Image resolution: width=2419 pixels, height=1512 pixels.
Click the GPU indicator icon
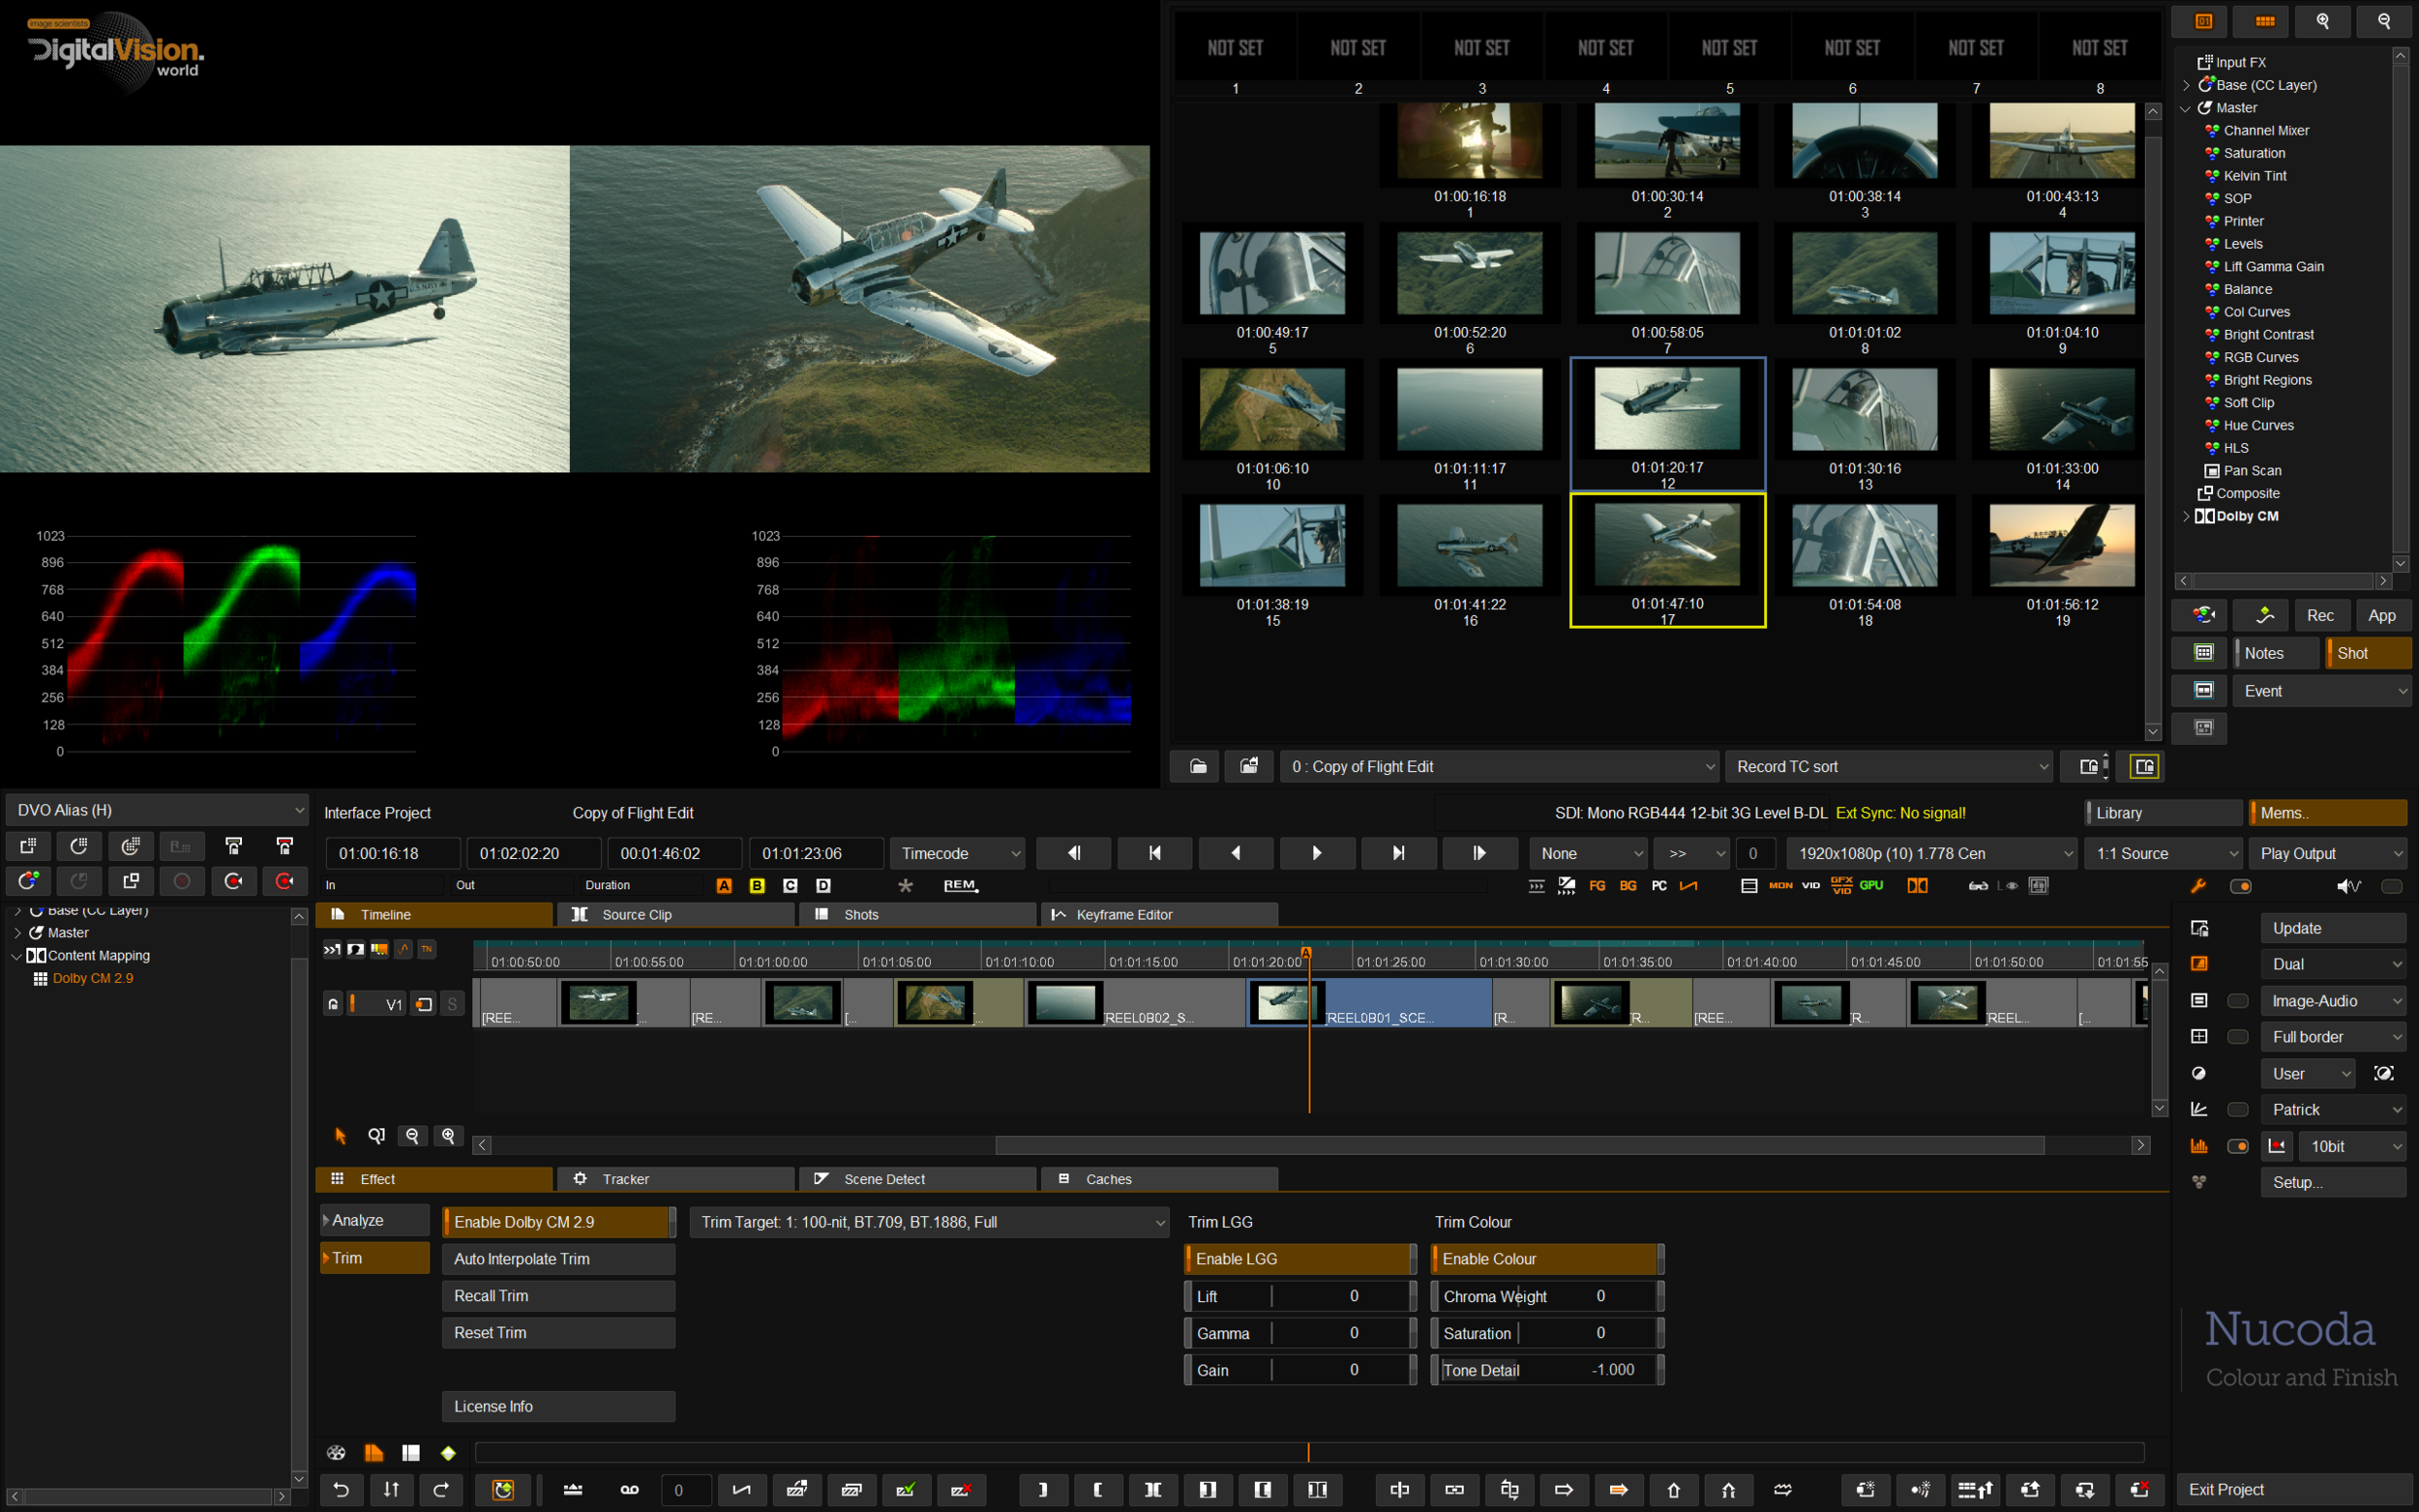[1871, 885]
